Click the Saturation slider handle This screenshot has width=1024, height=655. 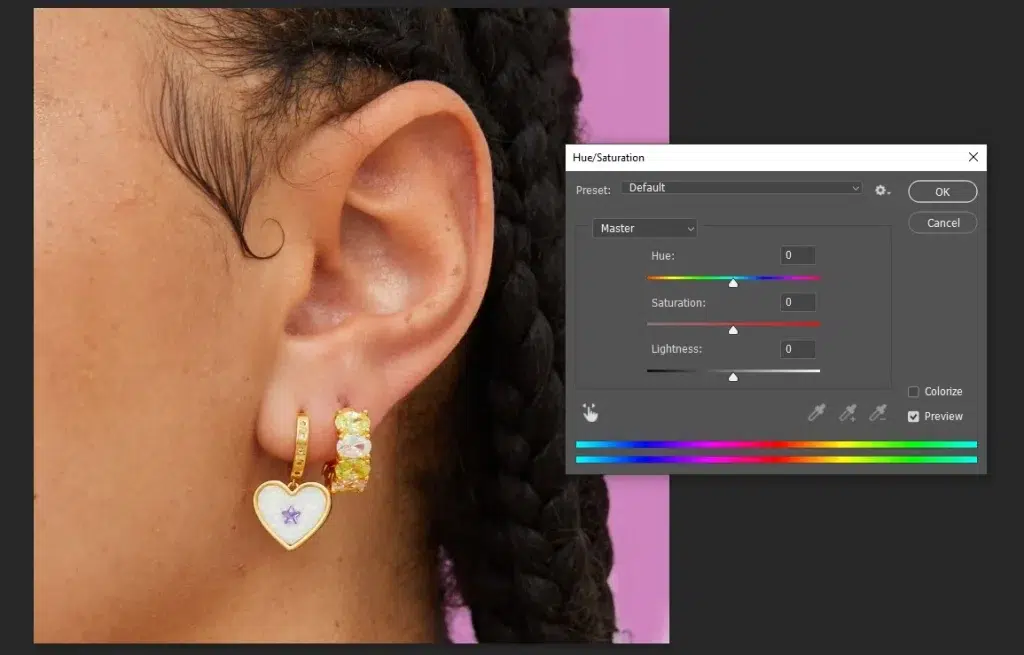click(733, 330)
